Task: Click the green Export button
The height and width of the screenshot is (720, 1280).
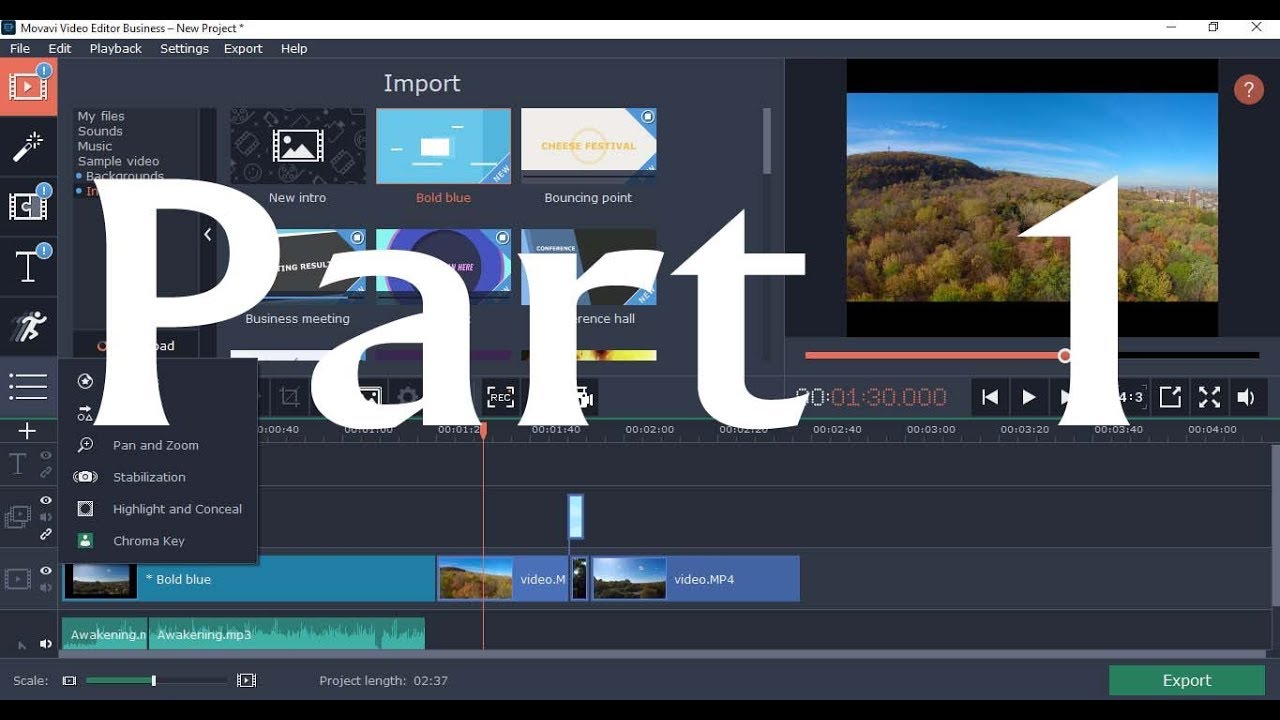Action: 1187,680
